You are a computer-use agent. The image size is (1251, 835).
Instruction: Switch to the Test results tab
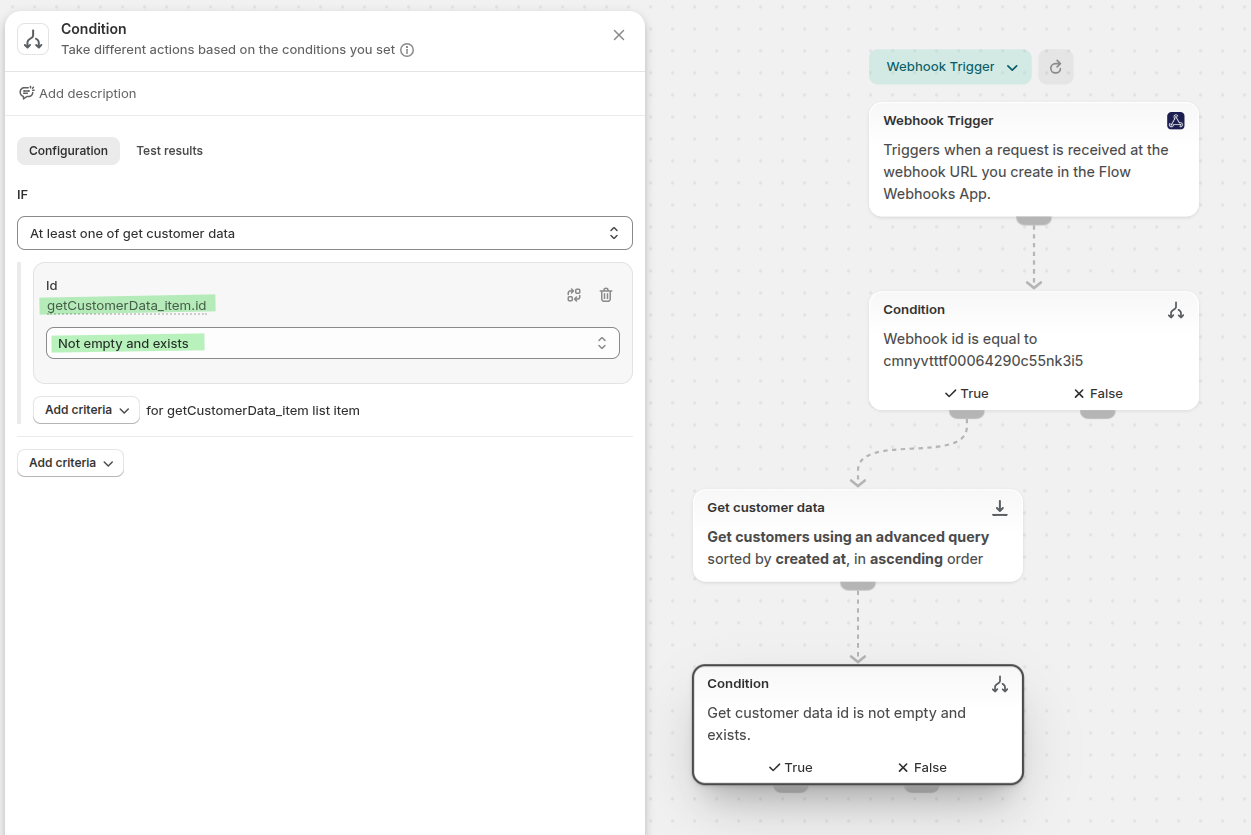(169, 151)
